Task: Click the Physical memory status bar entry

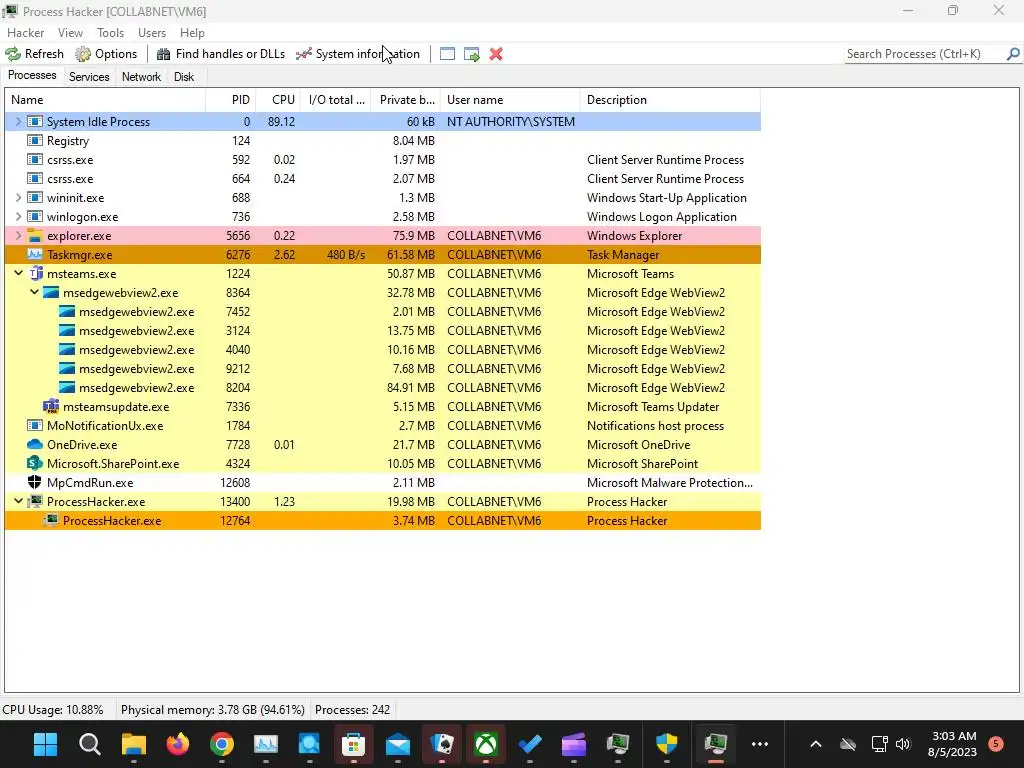Action: pyautogui.click(x=213, y=709)
